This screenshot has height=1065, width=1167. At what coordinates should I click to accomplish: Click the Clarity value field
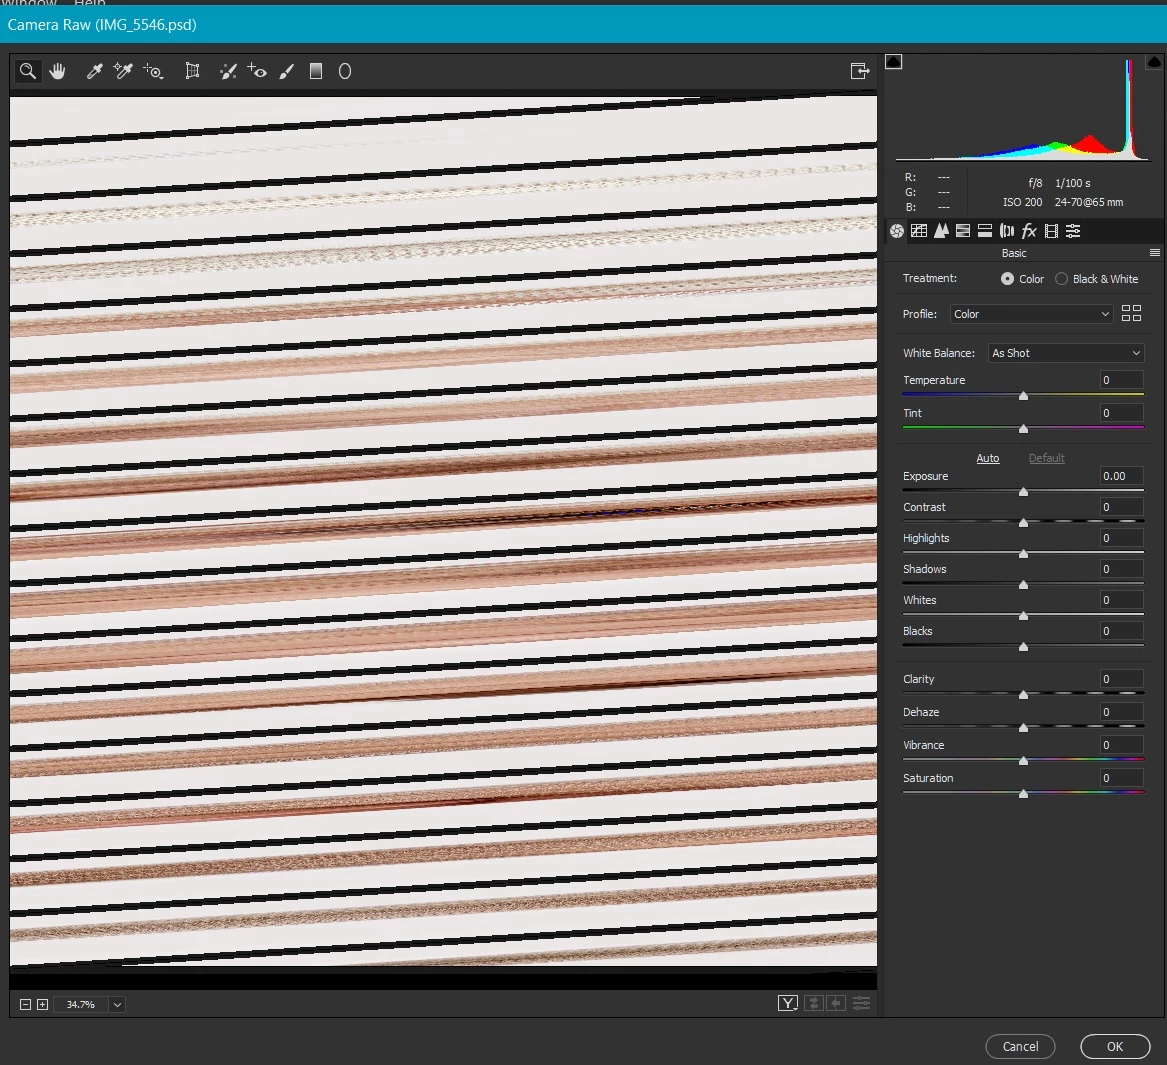1121,679
